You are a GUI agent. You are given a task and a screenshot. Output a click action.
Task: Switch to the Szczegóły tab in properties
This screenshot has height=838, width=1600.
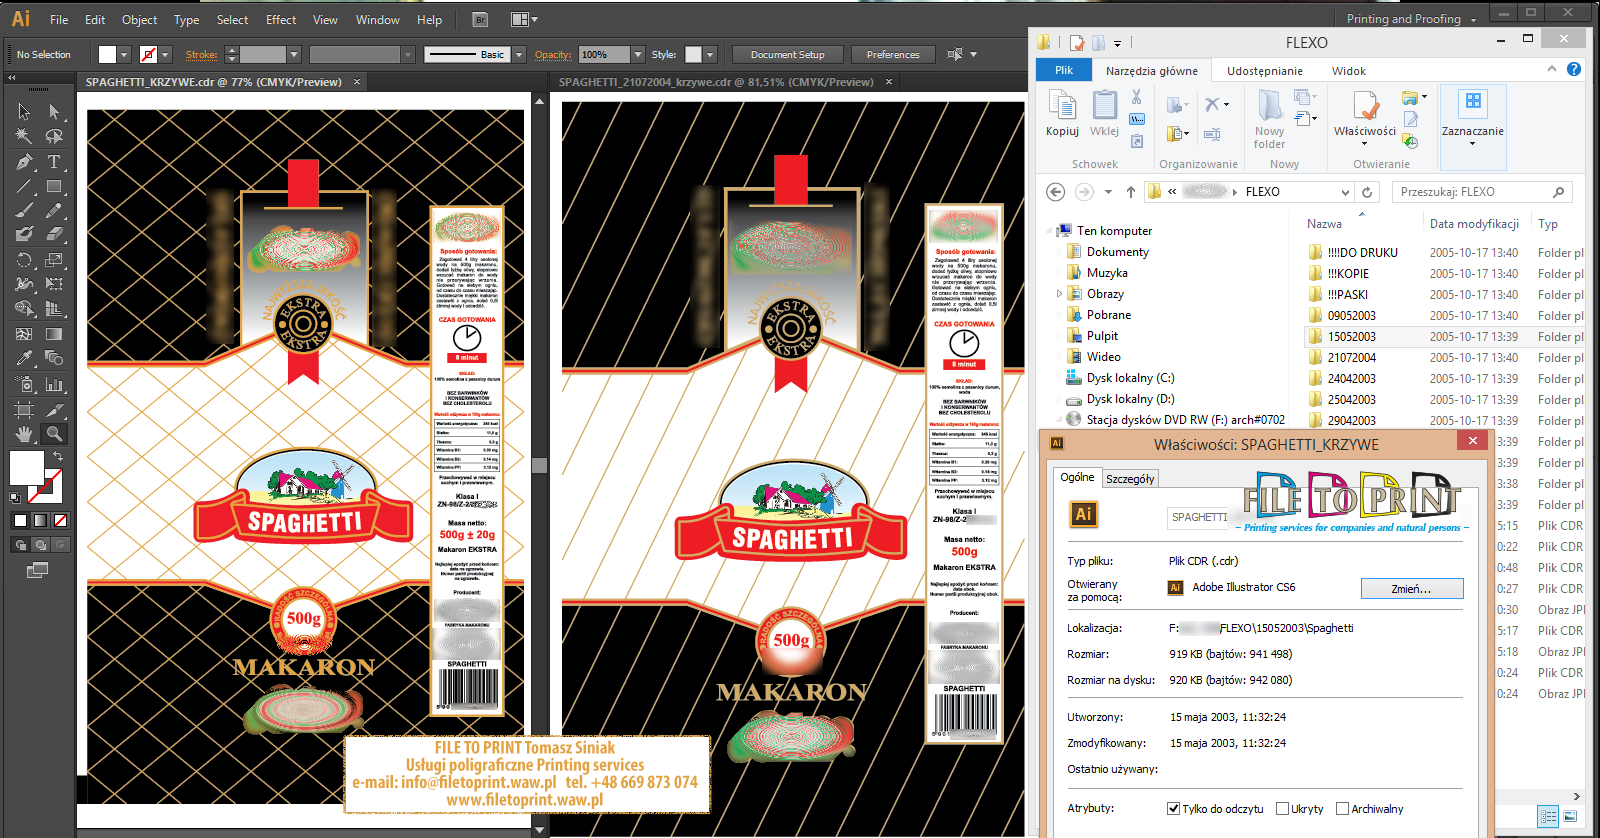pyautogui.click(x=1130, y=479)
